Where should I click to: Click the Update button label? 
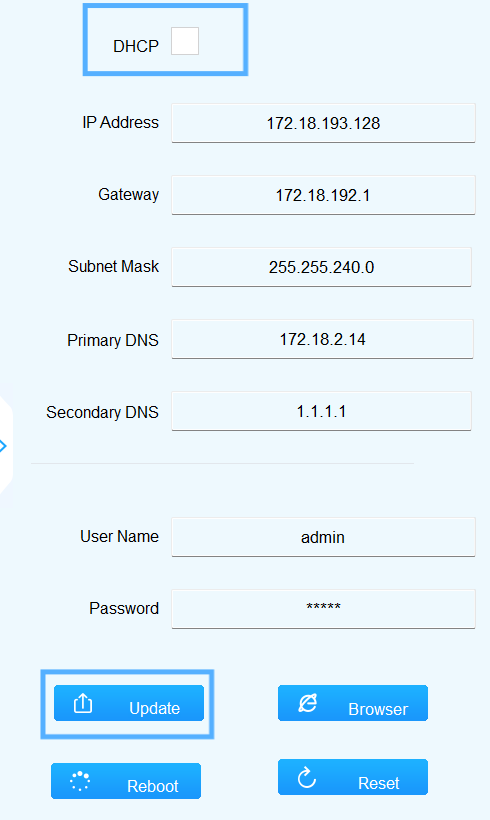[154, 708]
